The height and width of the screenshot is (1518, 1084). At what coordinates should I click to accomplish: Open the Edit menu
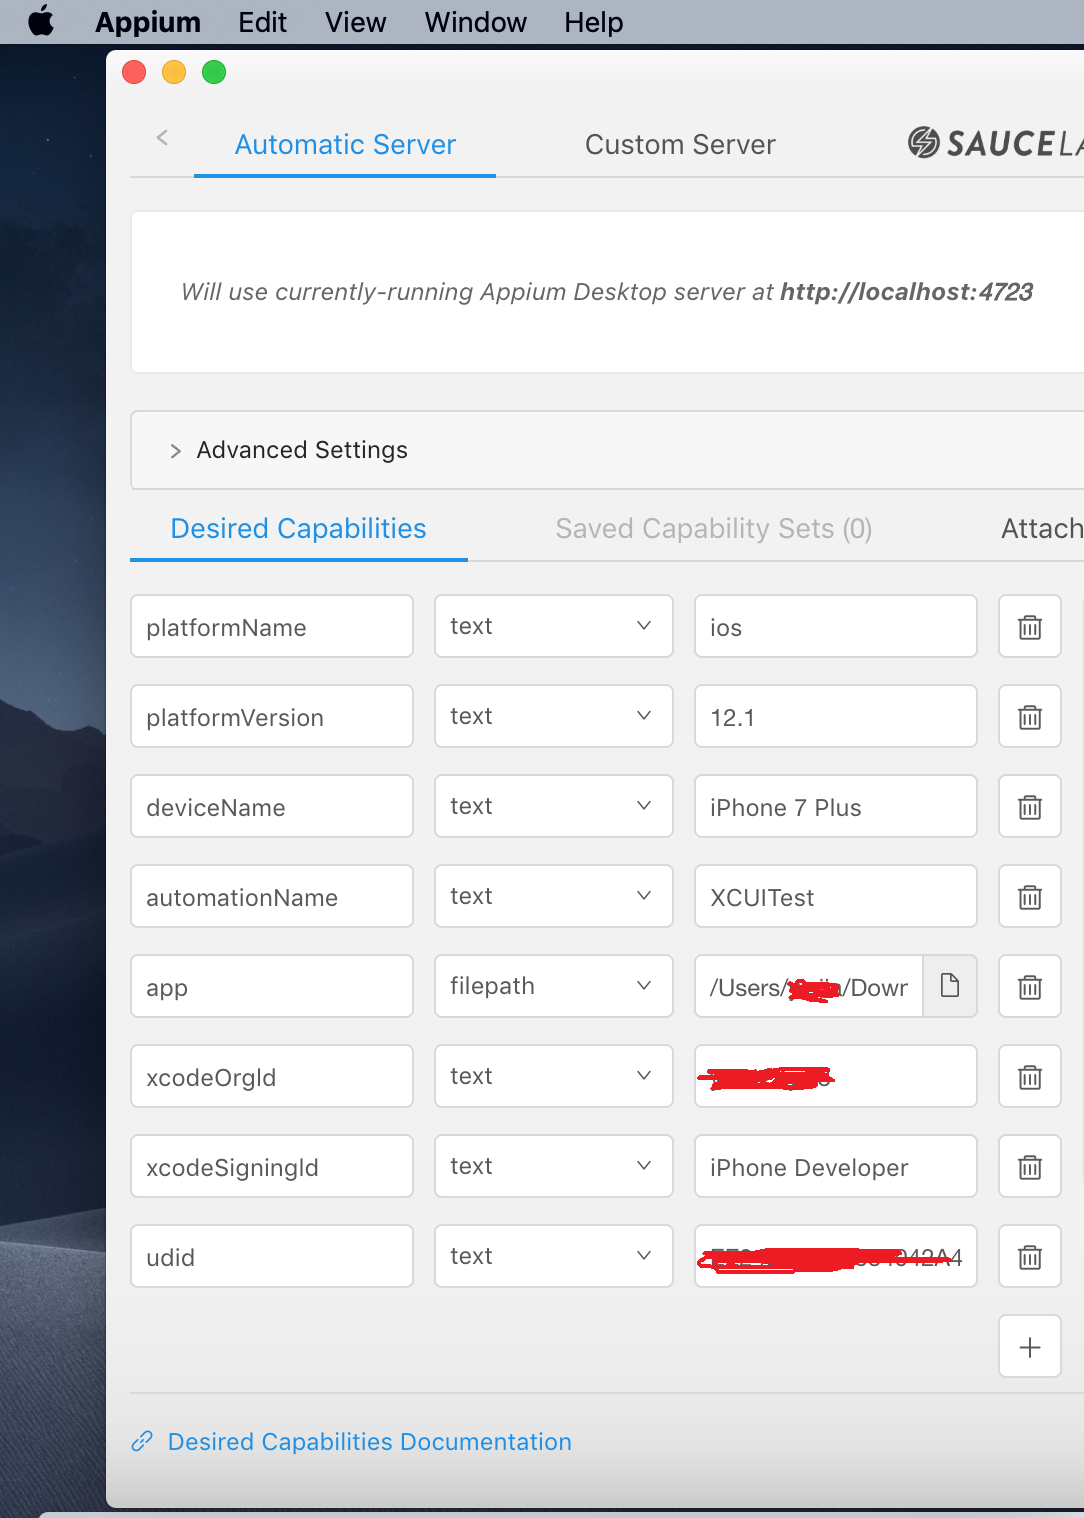262,22
